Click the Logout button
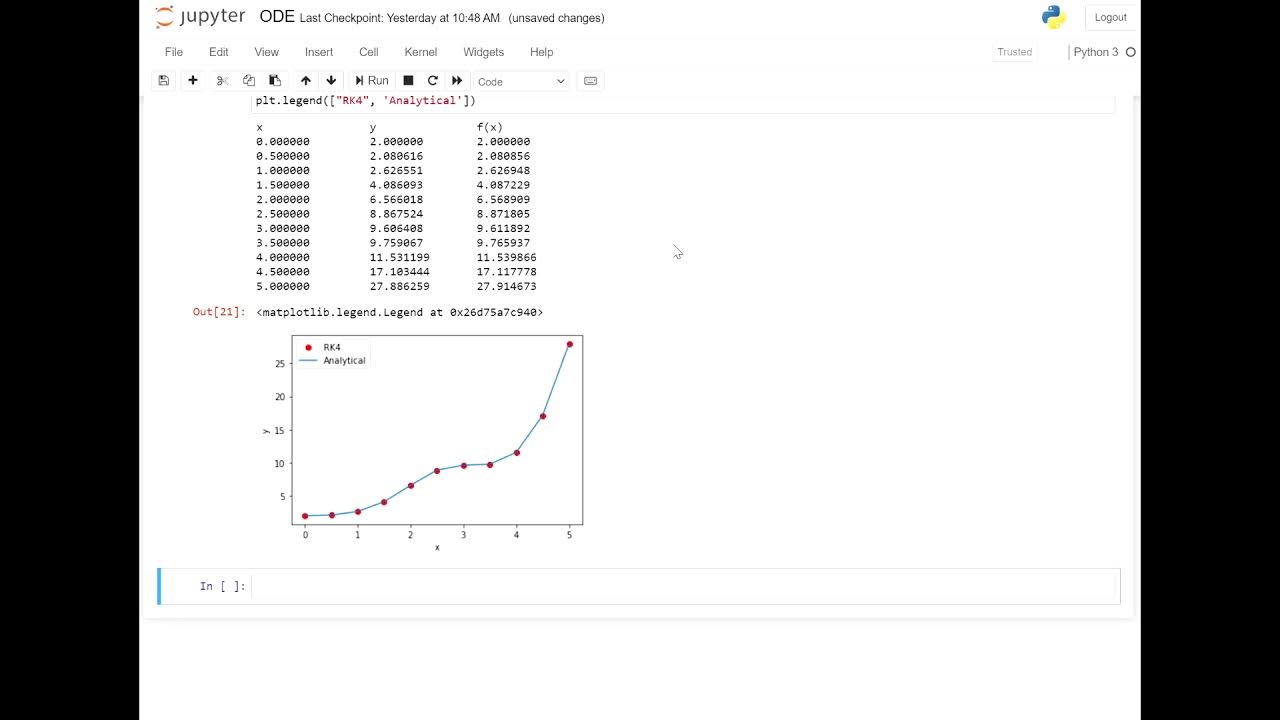The image size is (1280, 720). 1110,17
